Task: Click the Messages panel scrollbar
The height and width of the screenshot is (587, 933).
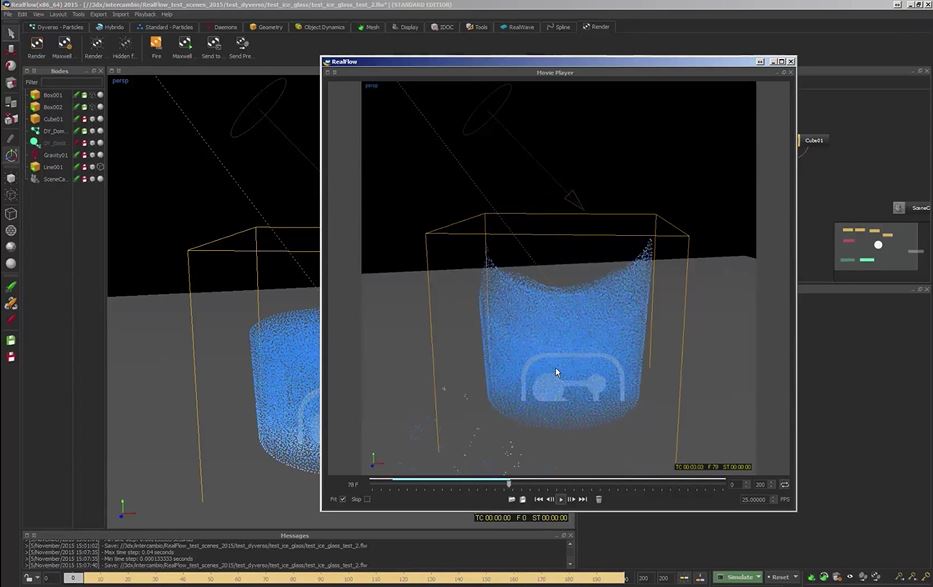Action: (x=570, y=554)
